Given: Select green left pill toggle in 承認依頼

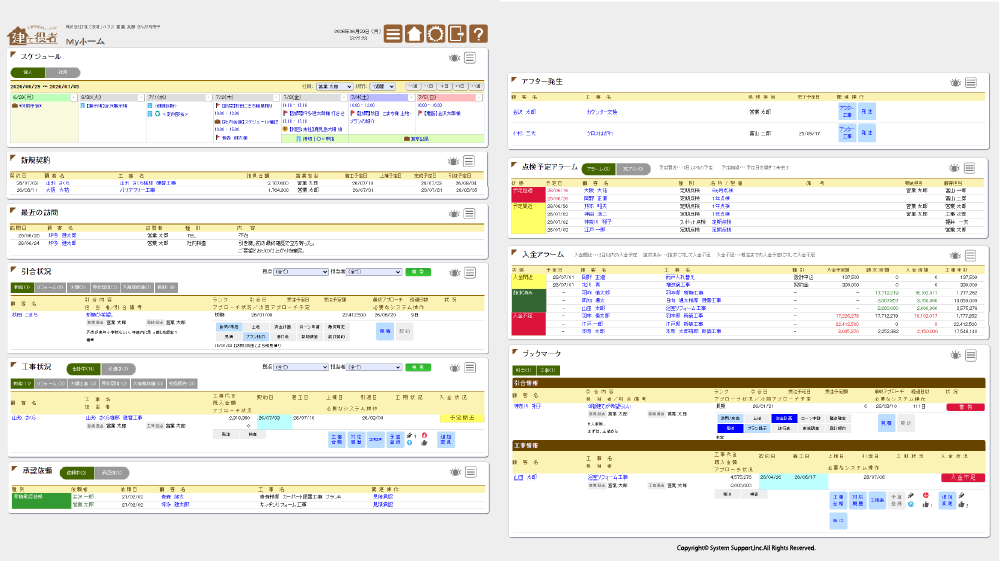Looking at the screenshot, I should (77, 473).
